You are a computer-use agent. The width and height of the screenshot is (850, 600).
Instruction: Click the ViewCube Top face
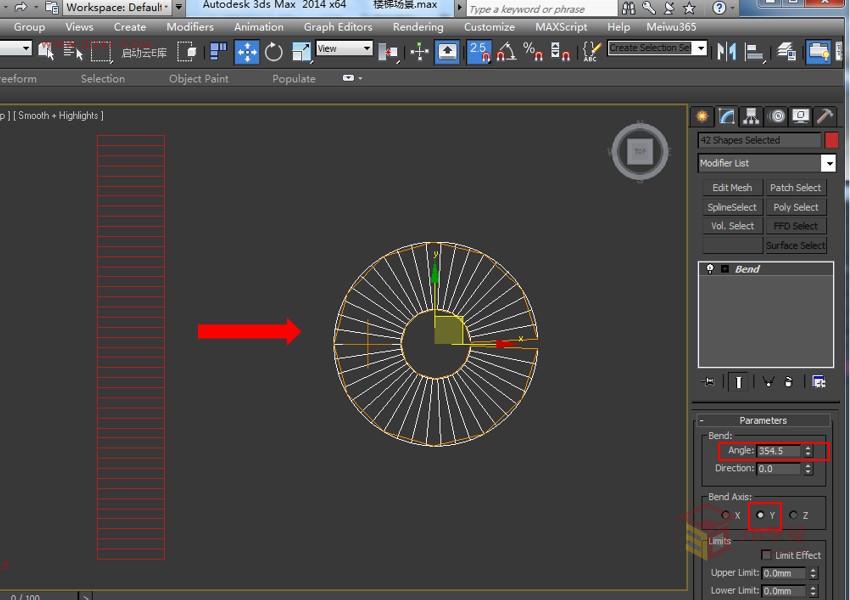tap(640, 152)
